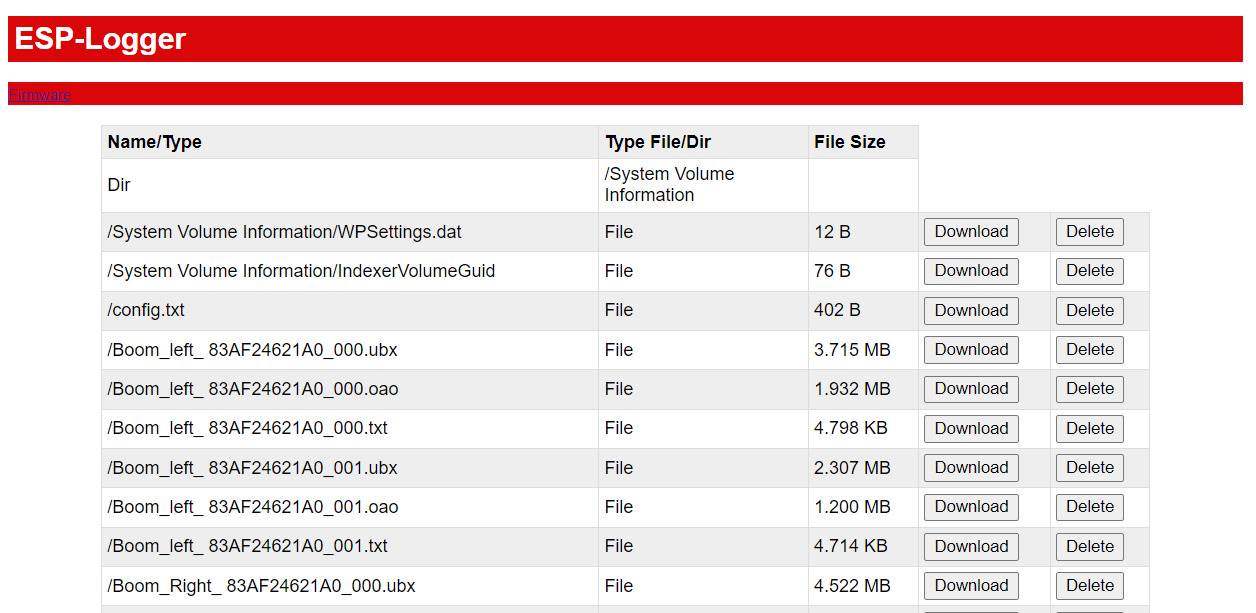Download Boom_left 000.oao file

(x=969, y=389)
